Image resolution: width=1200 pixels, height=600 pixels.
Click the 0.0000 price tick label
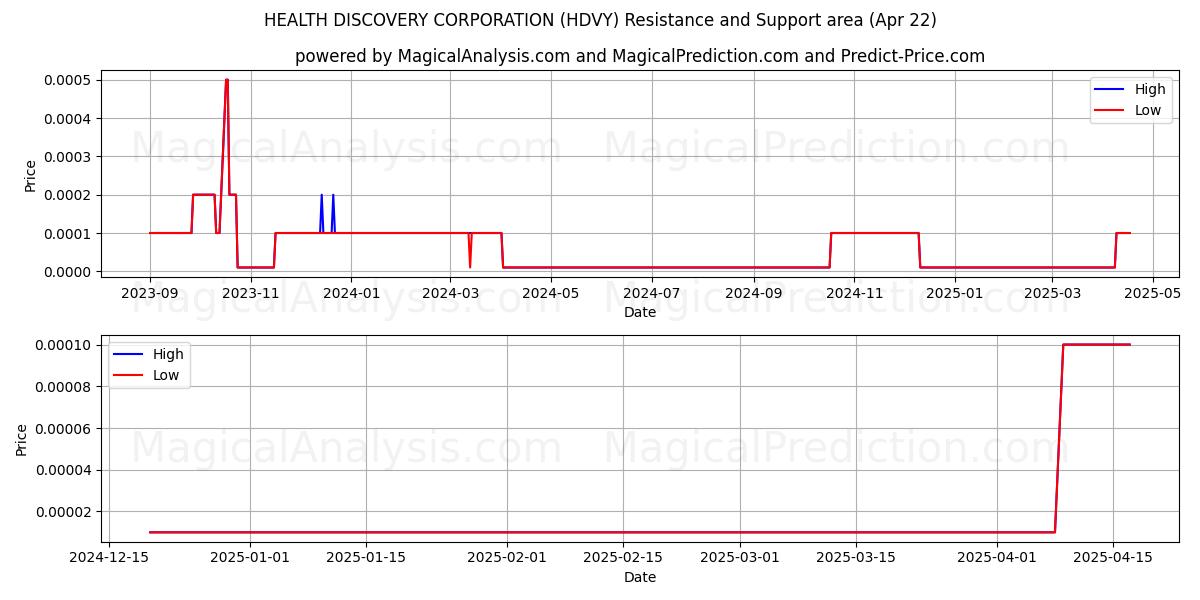(68, 272)
